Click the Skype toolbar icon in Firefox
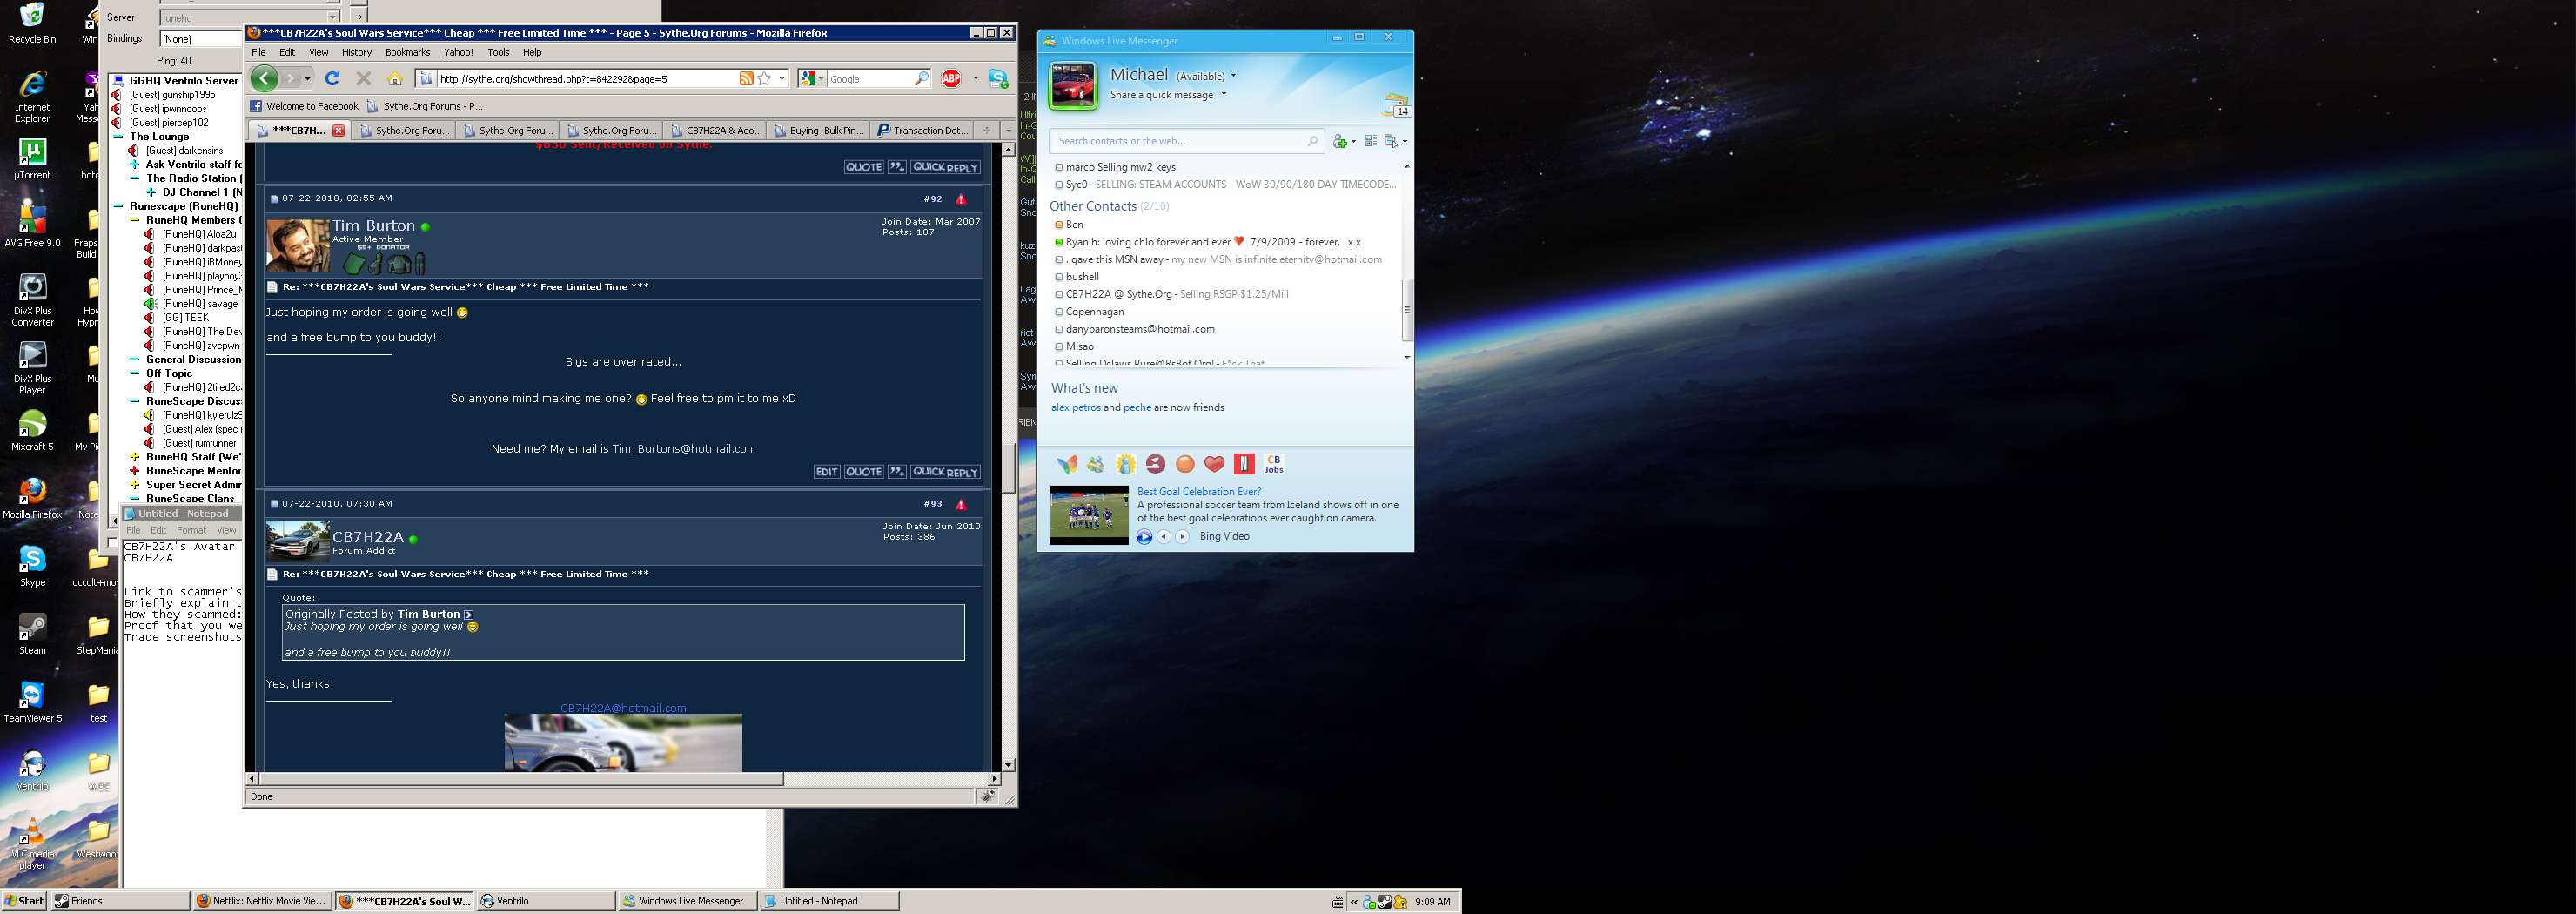Image resolution: width=2576 pixels, height=914 pixels. (997, 78)
